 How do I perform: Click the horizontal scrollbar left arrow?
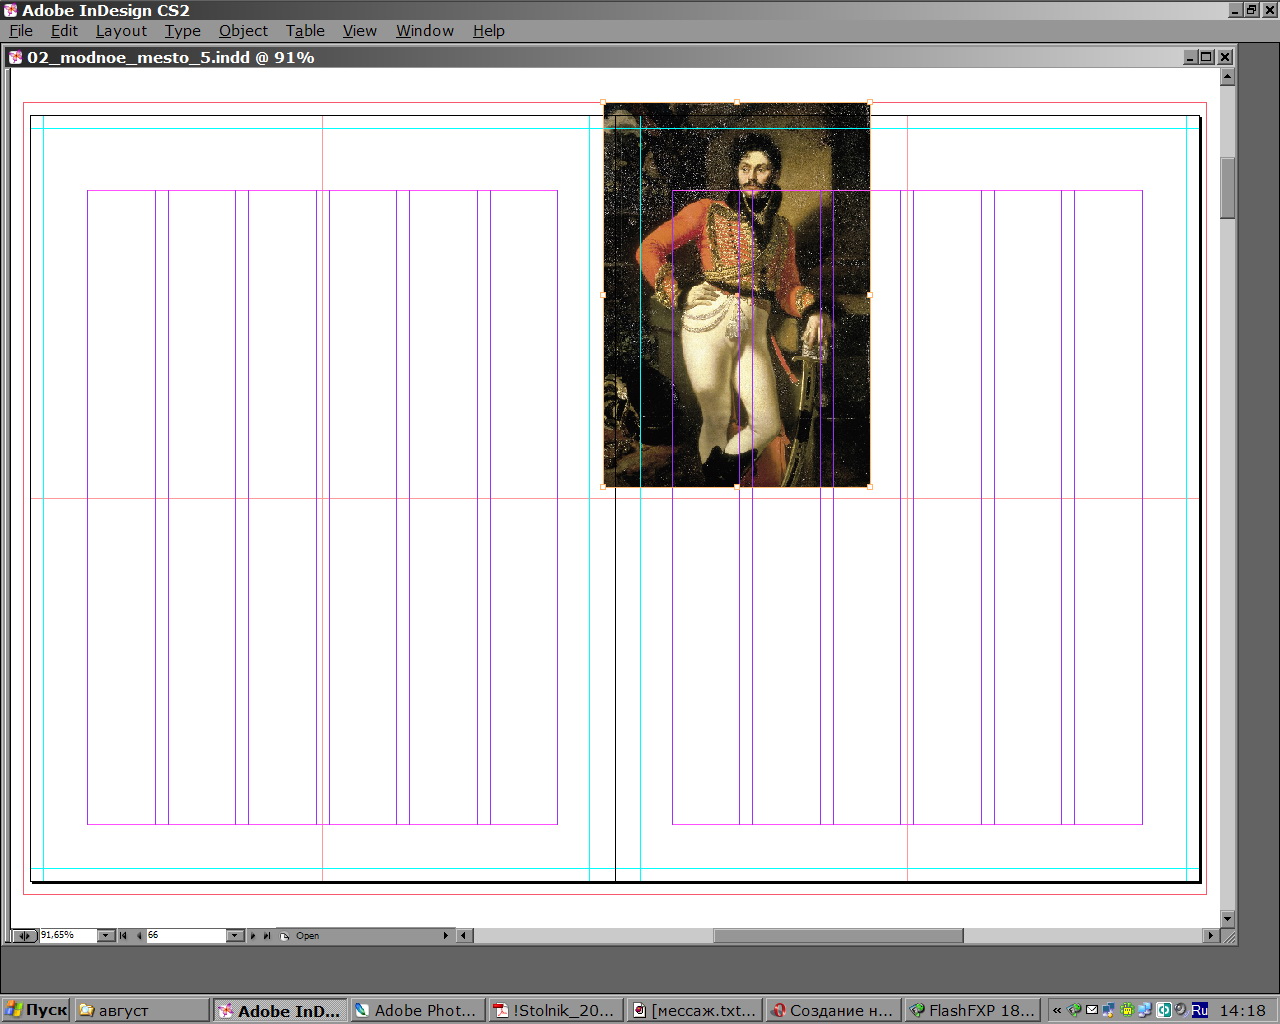tap(464, 935)
